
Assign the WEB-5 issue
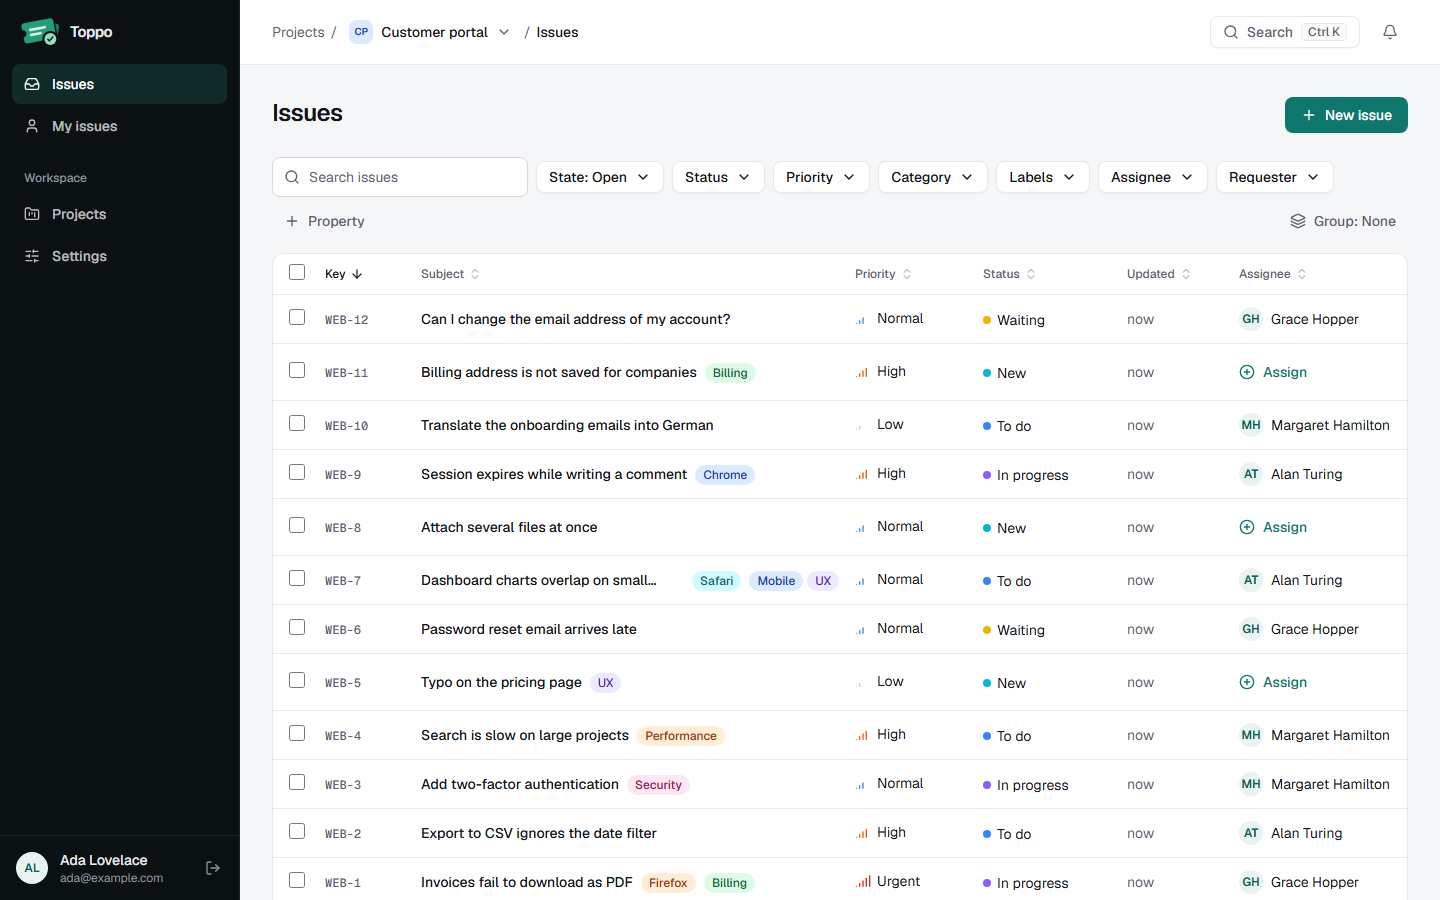(1273, 682)
